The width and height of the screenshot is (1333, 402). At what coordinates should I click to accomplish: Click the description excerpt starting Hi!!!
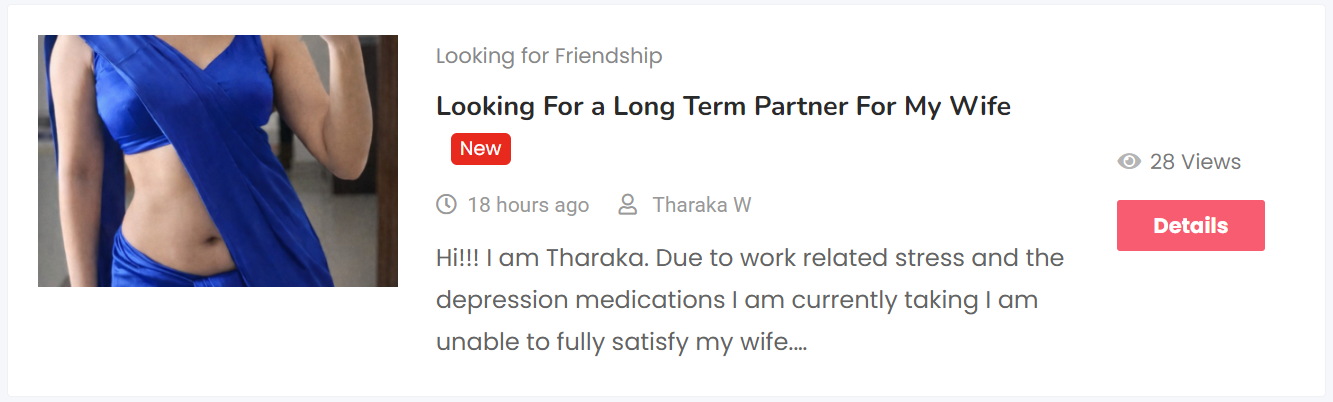click(750, 300)
